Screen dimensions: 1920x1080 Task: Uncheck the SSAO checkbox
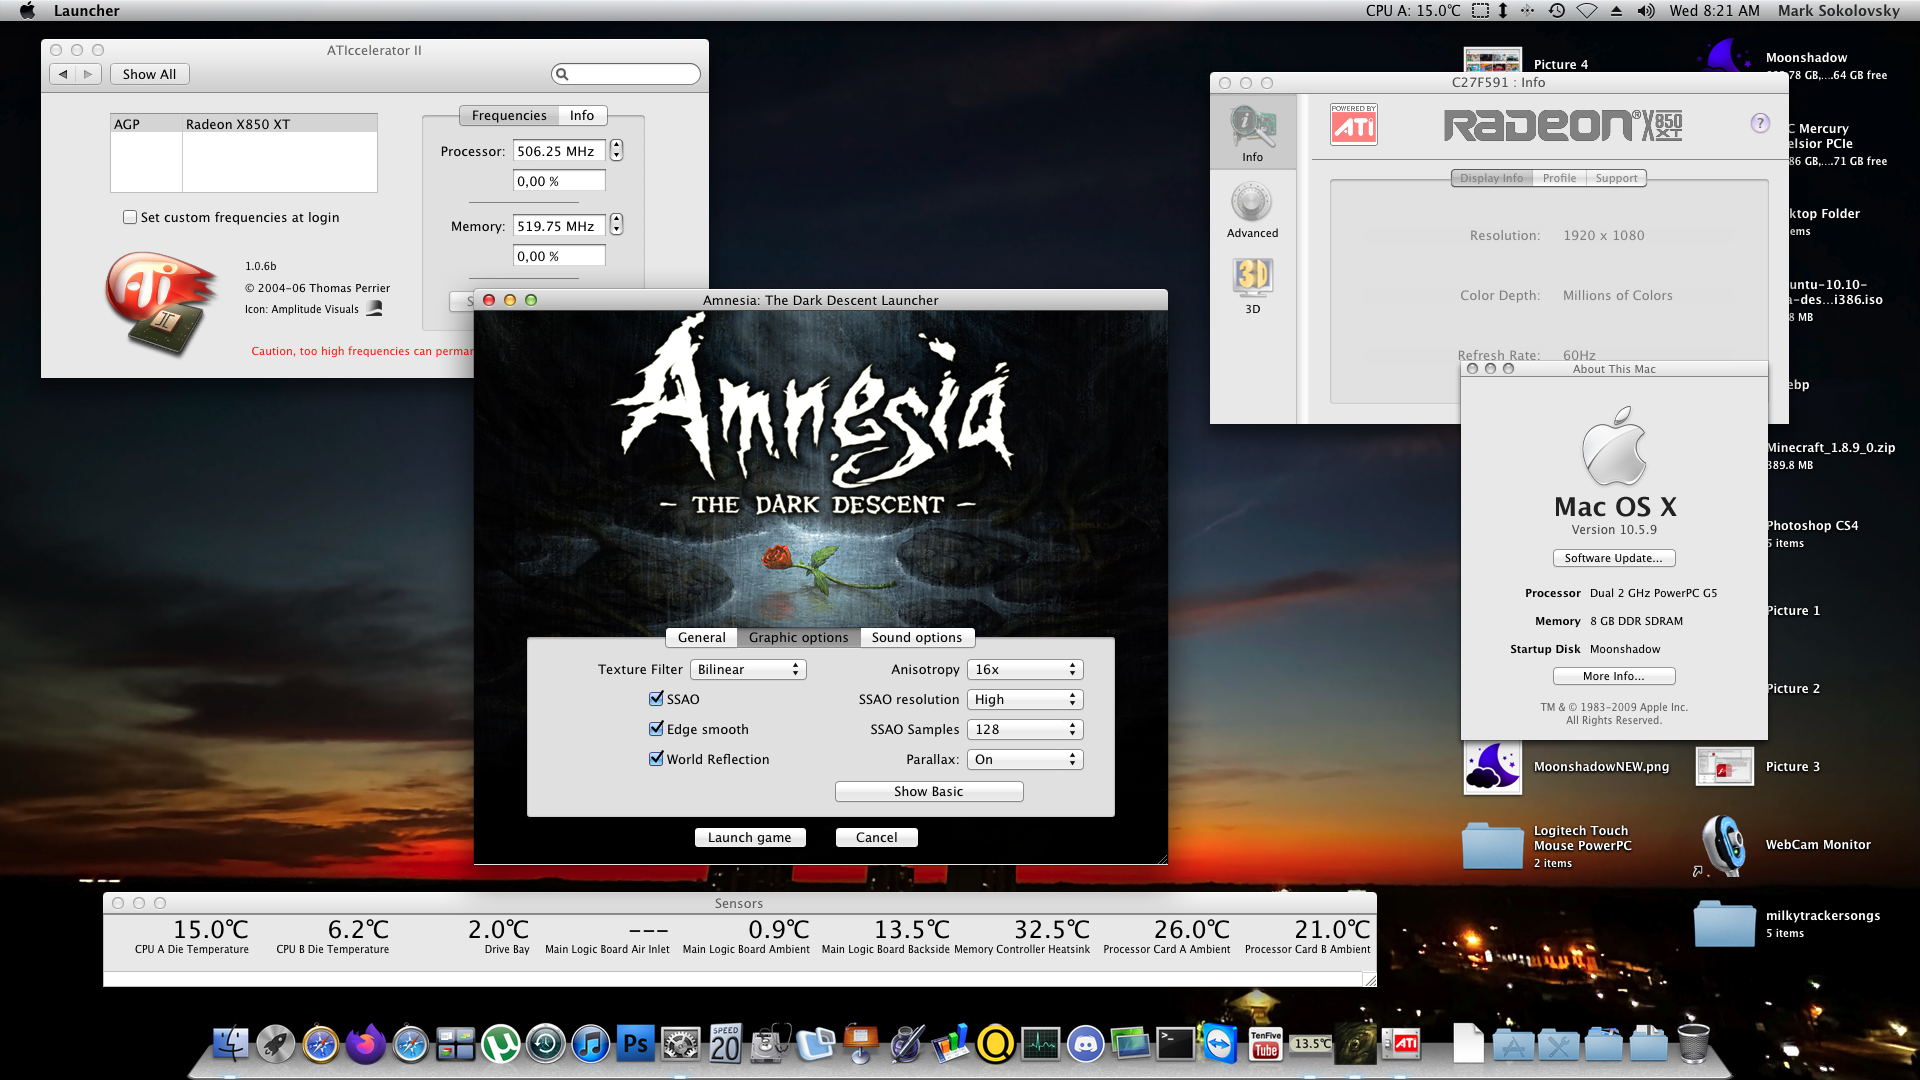coord(656,699)
